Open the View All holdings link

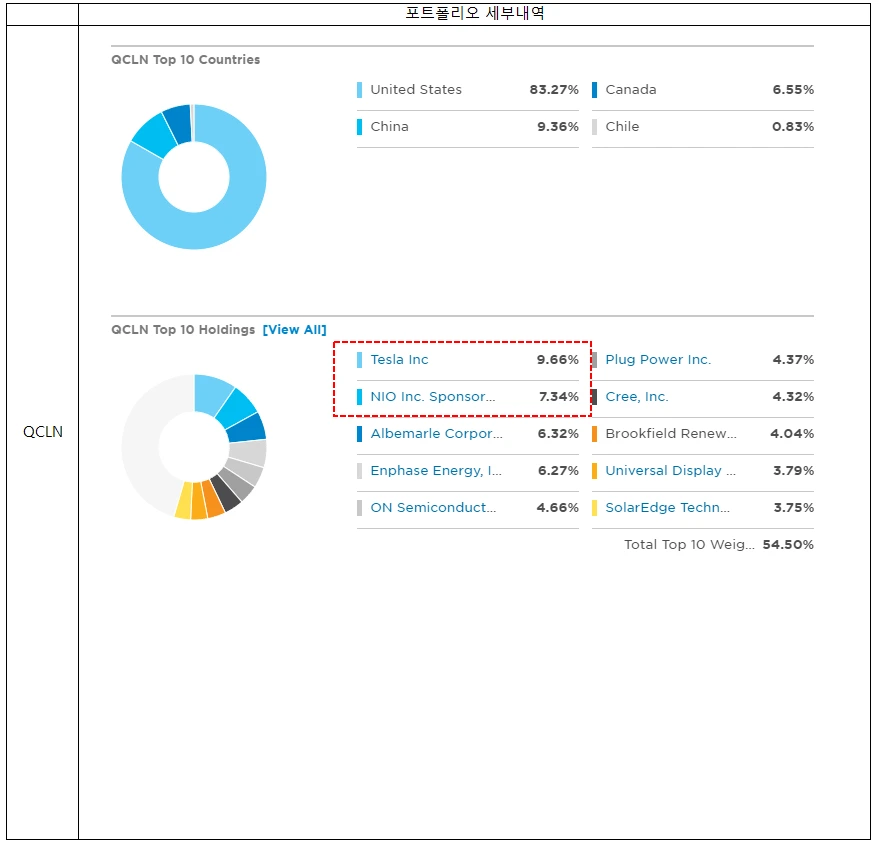pos(294,330)
